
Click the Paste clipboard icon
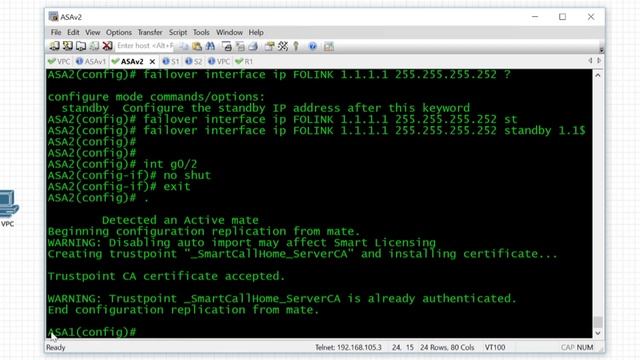(x=197, y=47)
